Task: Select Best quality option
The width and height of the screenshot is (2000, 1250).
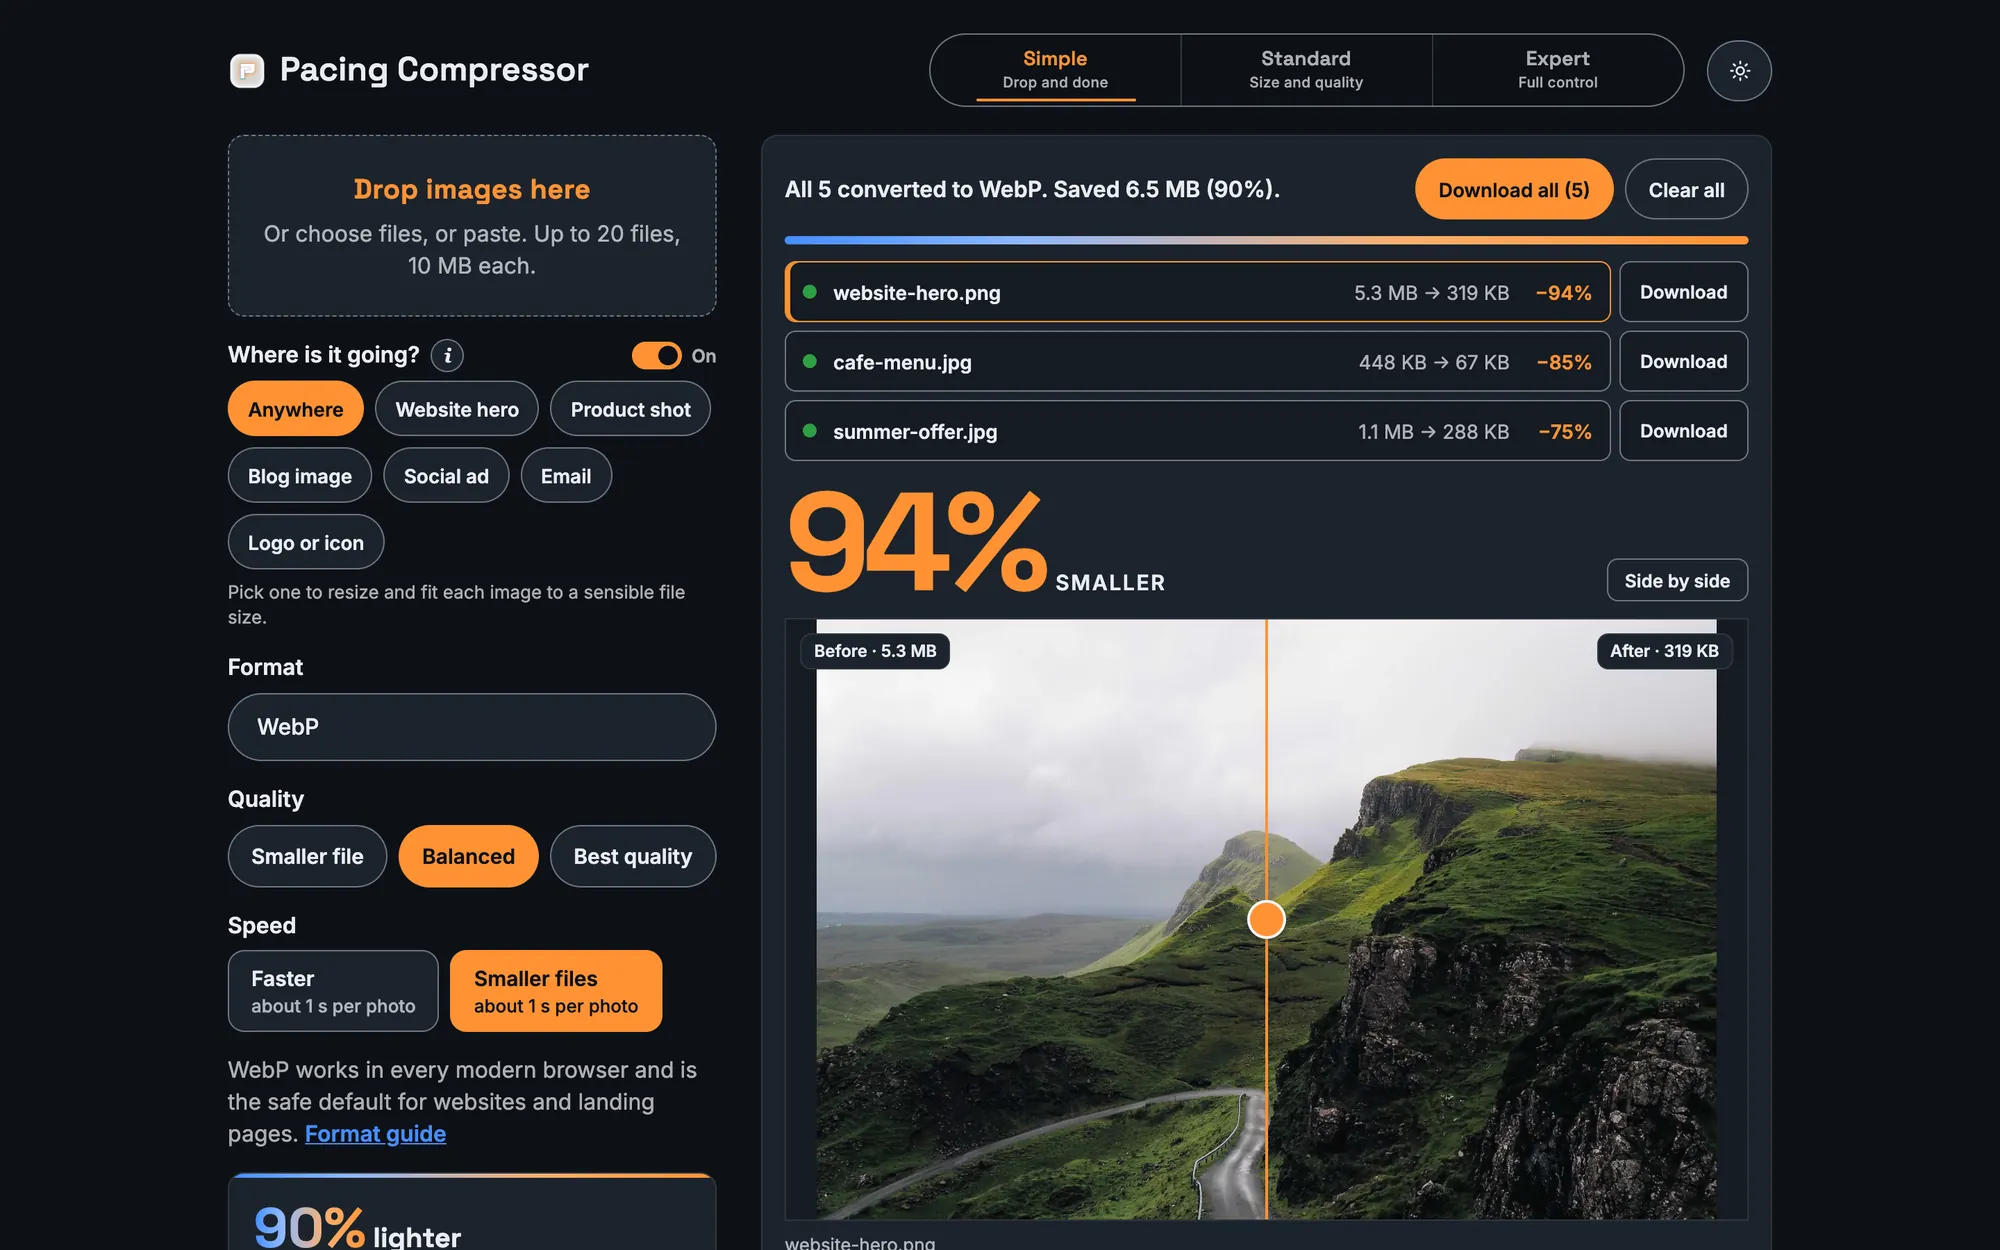Action: tap(633, 856)
